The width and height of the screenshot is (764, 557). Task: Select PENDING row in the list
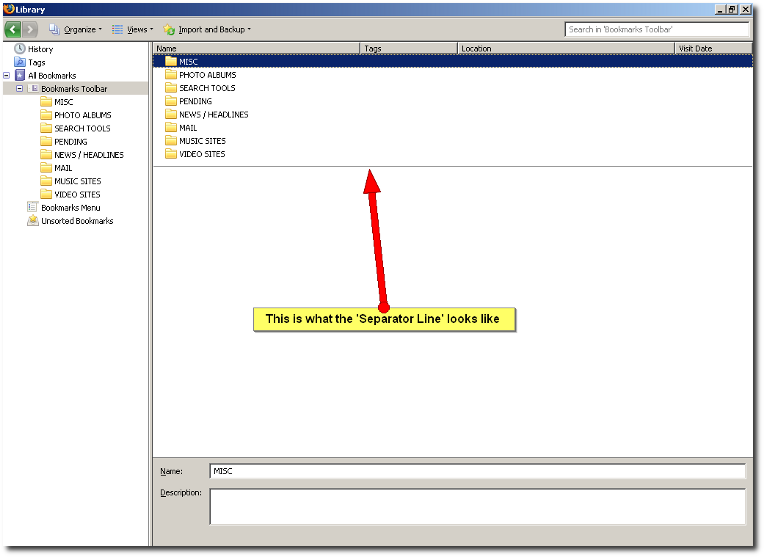tap(453, 101)
